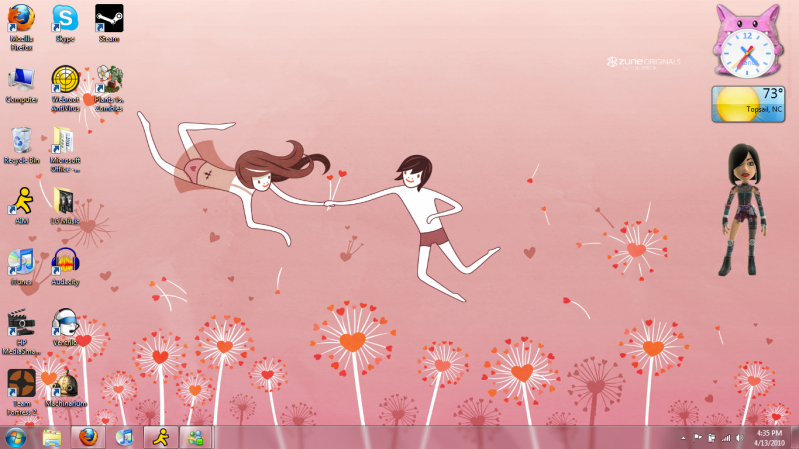Click the network signal tray icon
The image size is (799, 449).
coord(725,438)
